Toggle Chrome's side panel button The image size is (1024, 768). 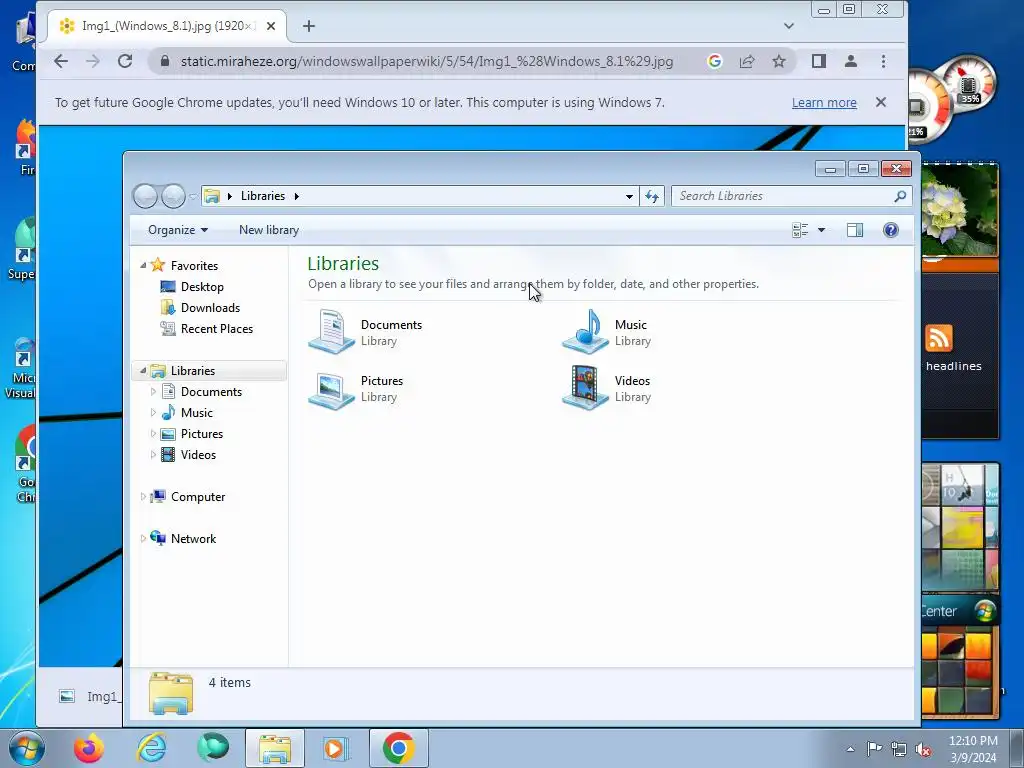(818, 61)
